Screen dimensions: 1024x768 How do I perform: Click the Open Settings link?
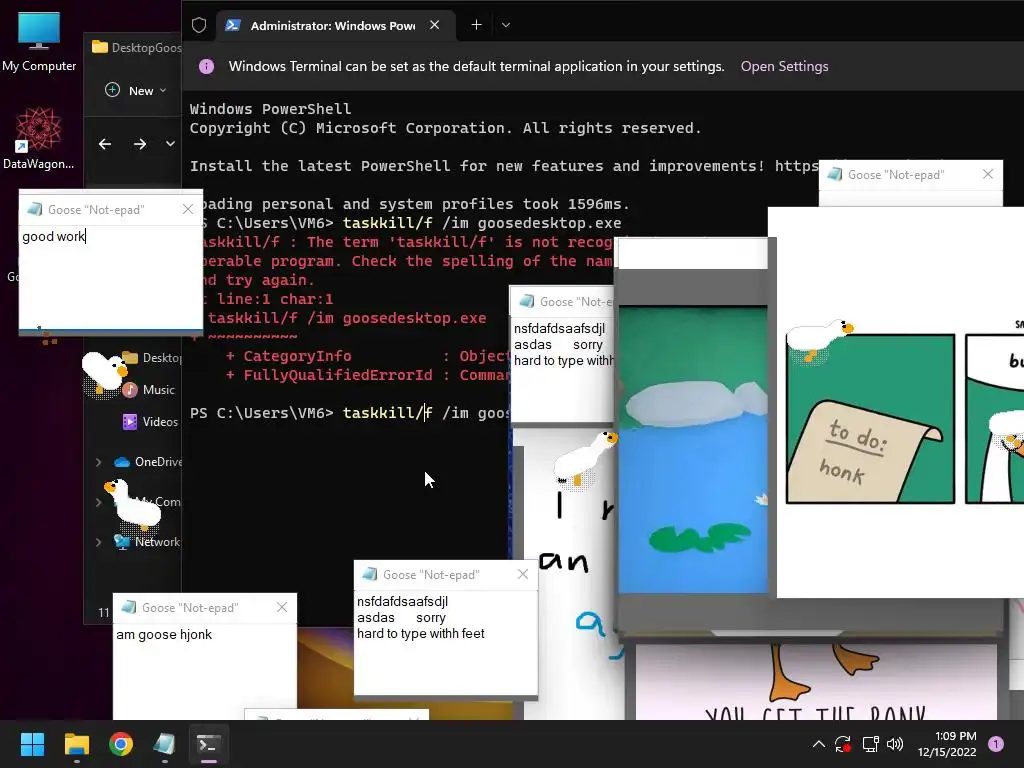784,66
